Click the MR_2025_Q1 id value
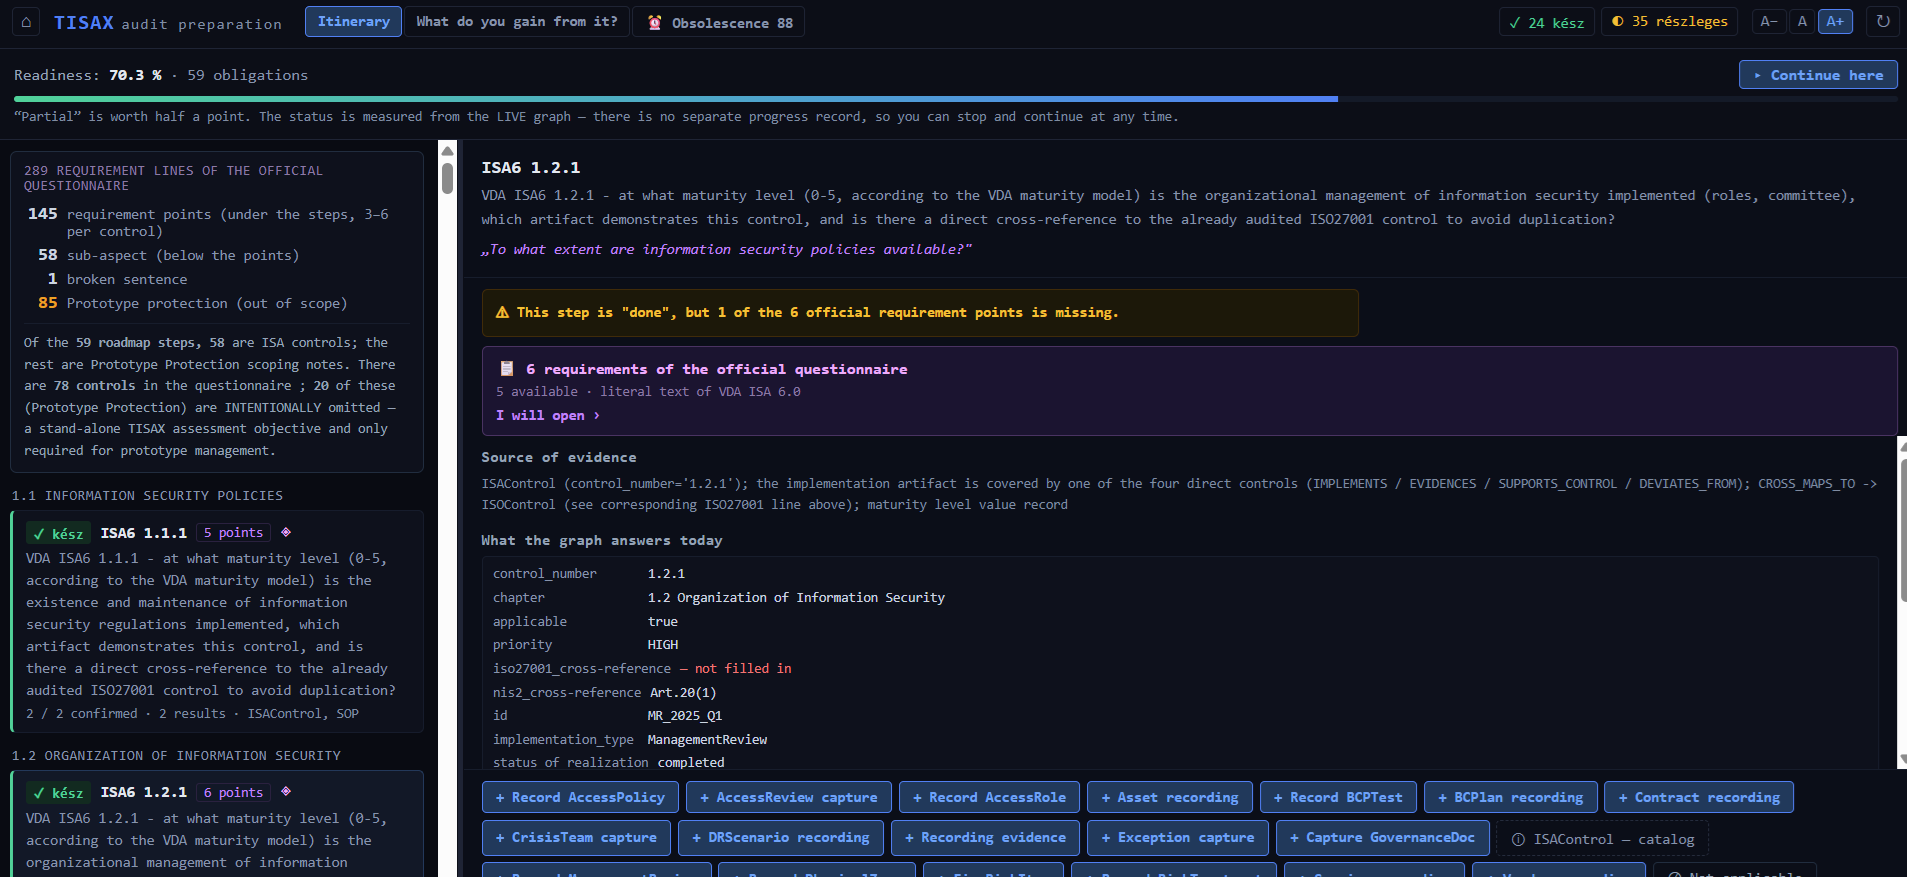1907x877 pixels. coord(684,715)
